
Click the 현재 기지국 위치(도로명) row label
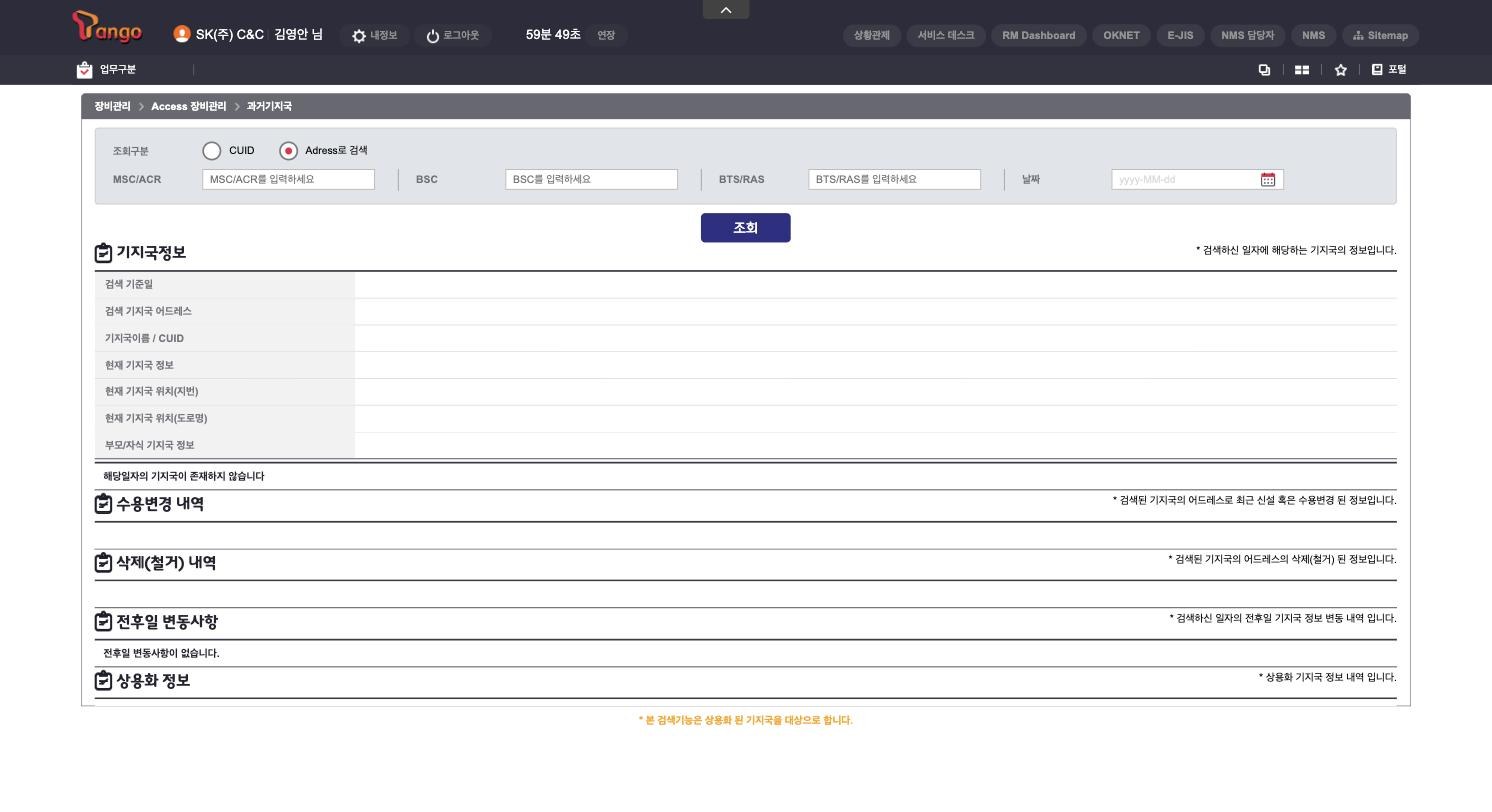[x=156, y=418]
